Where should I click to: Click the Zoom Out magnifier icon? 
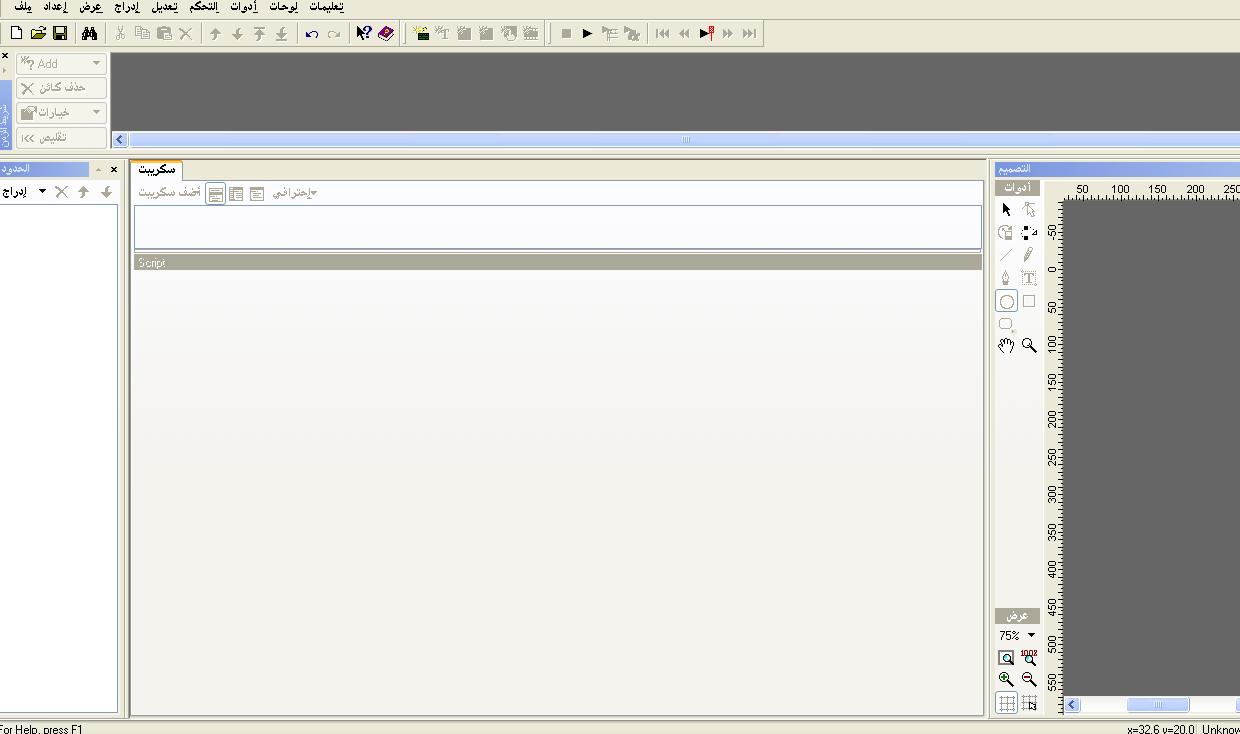pyautogui.click(x=1029, y=680)
